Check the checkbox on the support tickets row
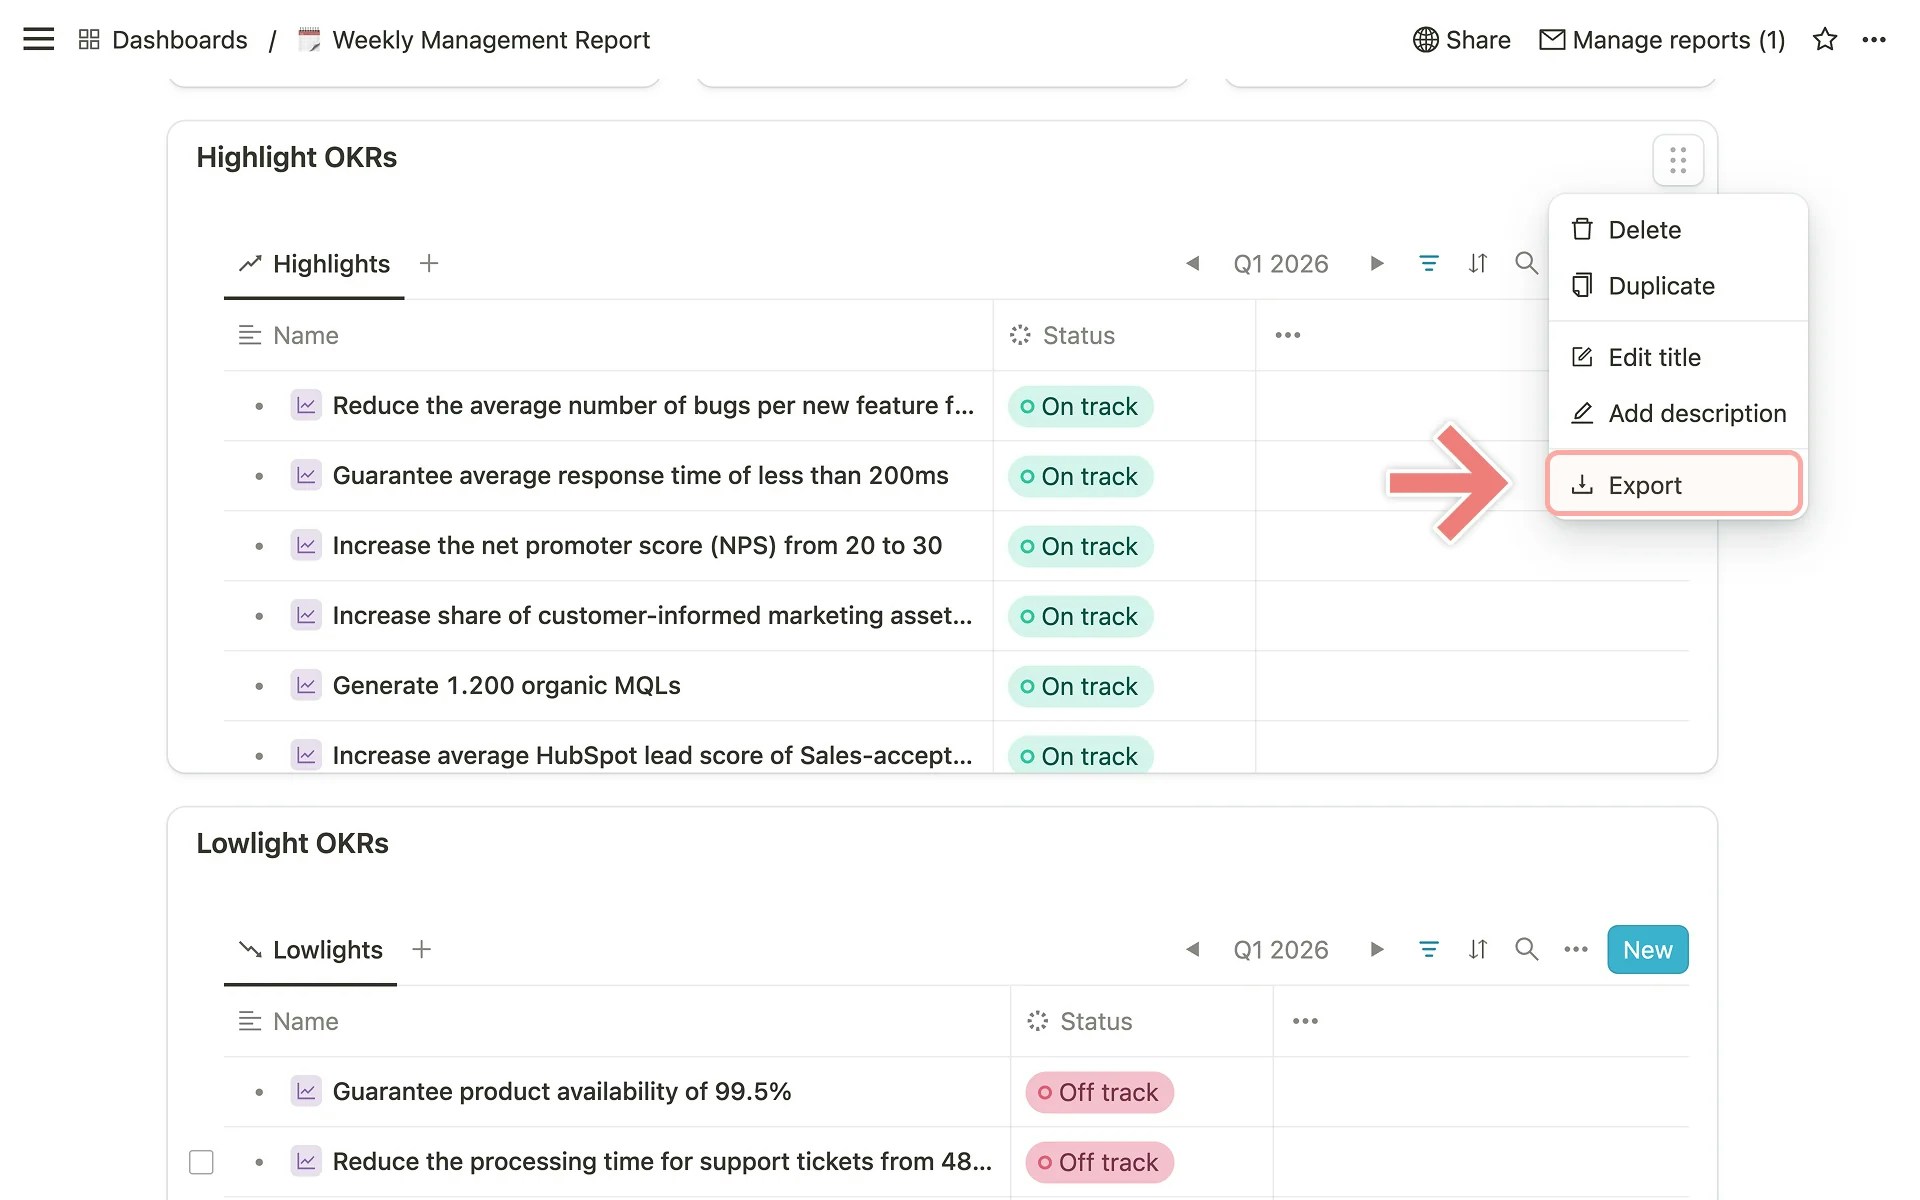This screenshot has width=1920, height=1200. [x=201, y=1161]
